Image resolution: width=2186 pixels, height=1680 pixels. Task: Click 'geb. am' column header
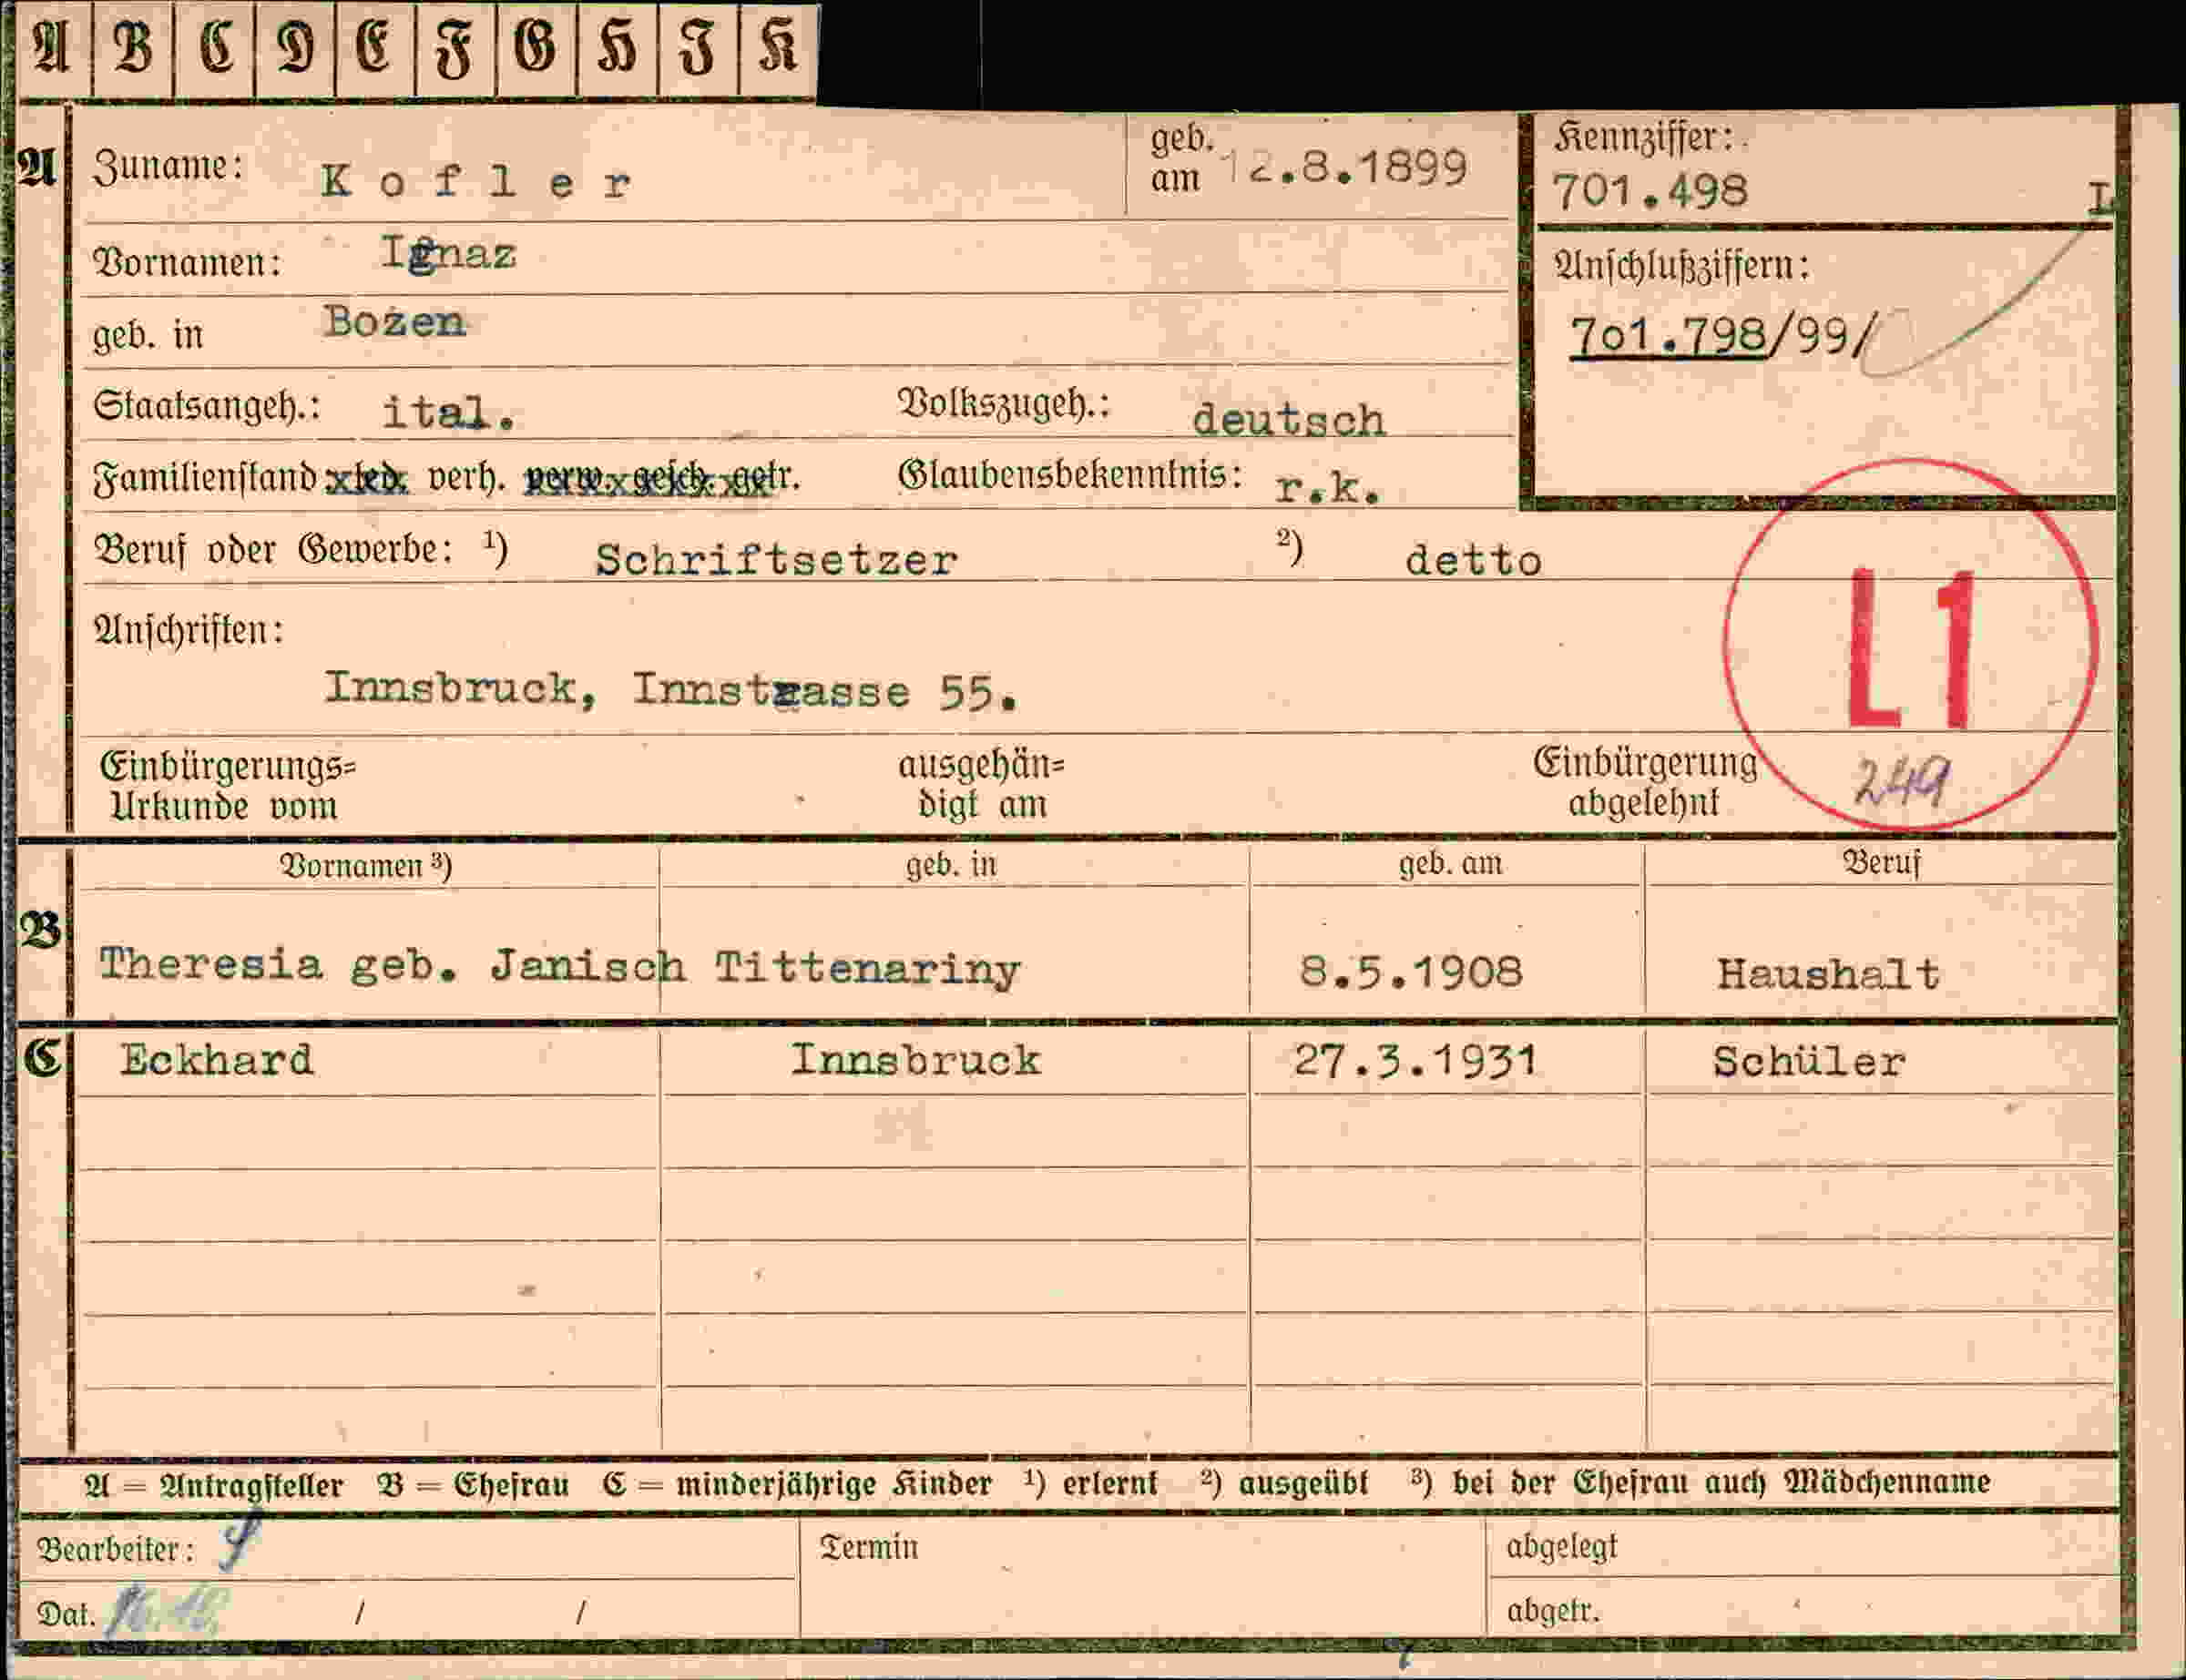pyautogui.click(x=1450, y=863)
